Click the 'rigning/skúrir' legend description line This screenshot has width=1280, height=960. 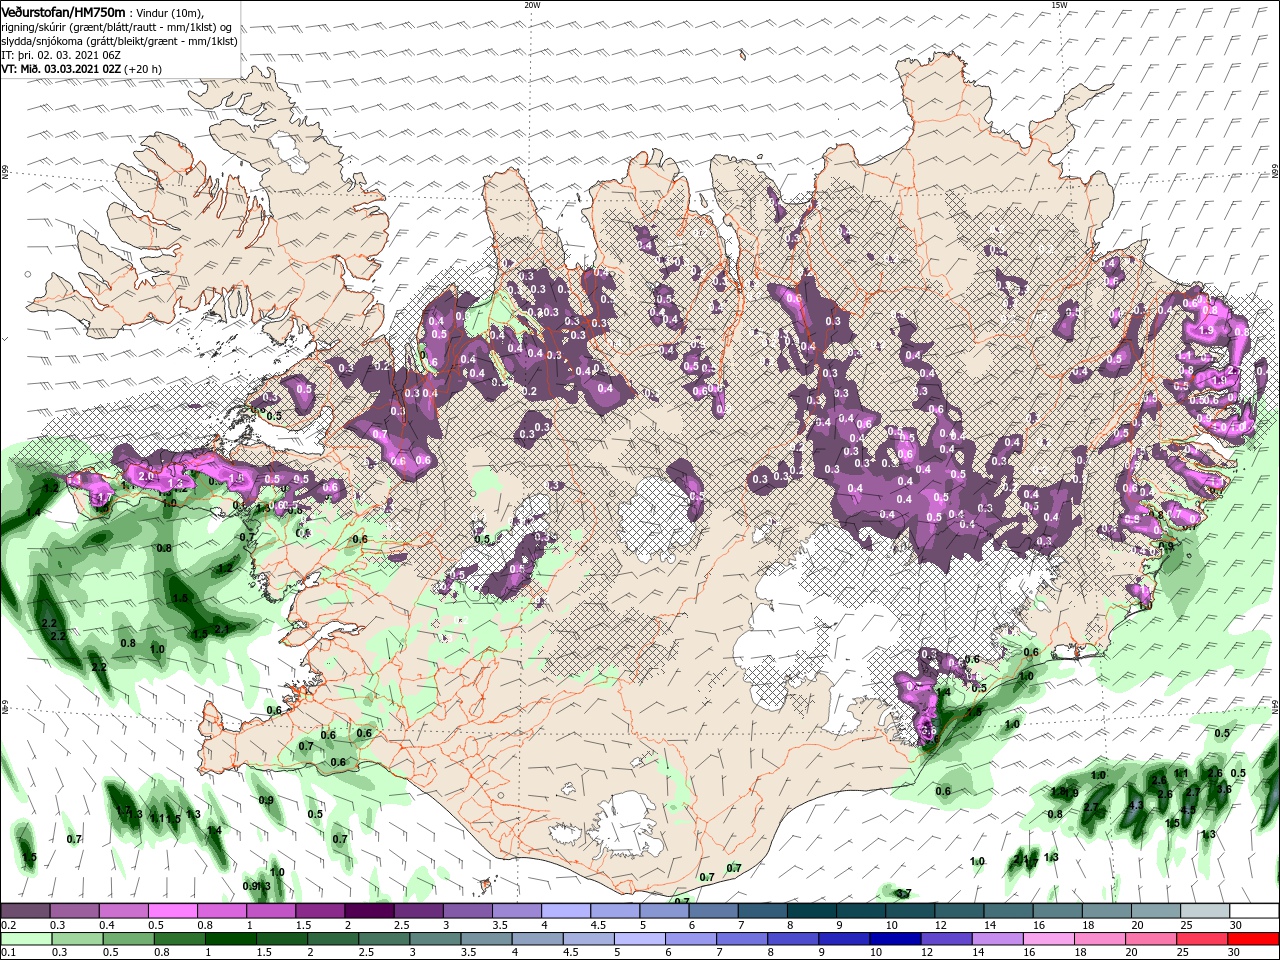(x=116, y=27)
